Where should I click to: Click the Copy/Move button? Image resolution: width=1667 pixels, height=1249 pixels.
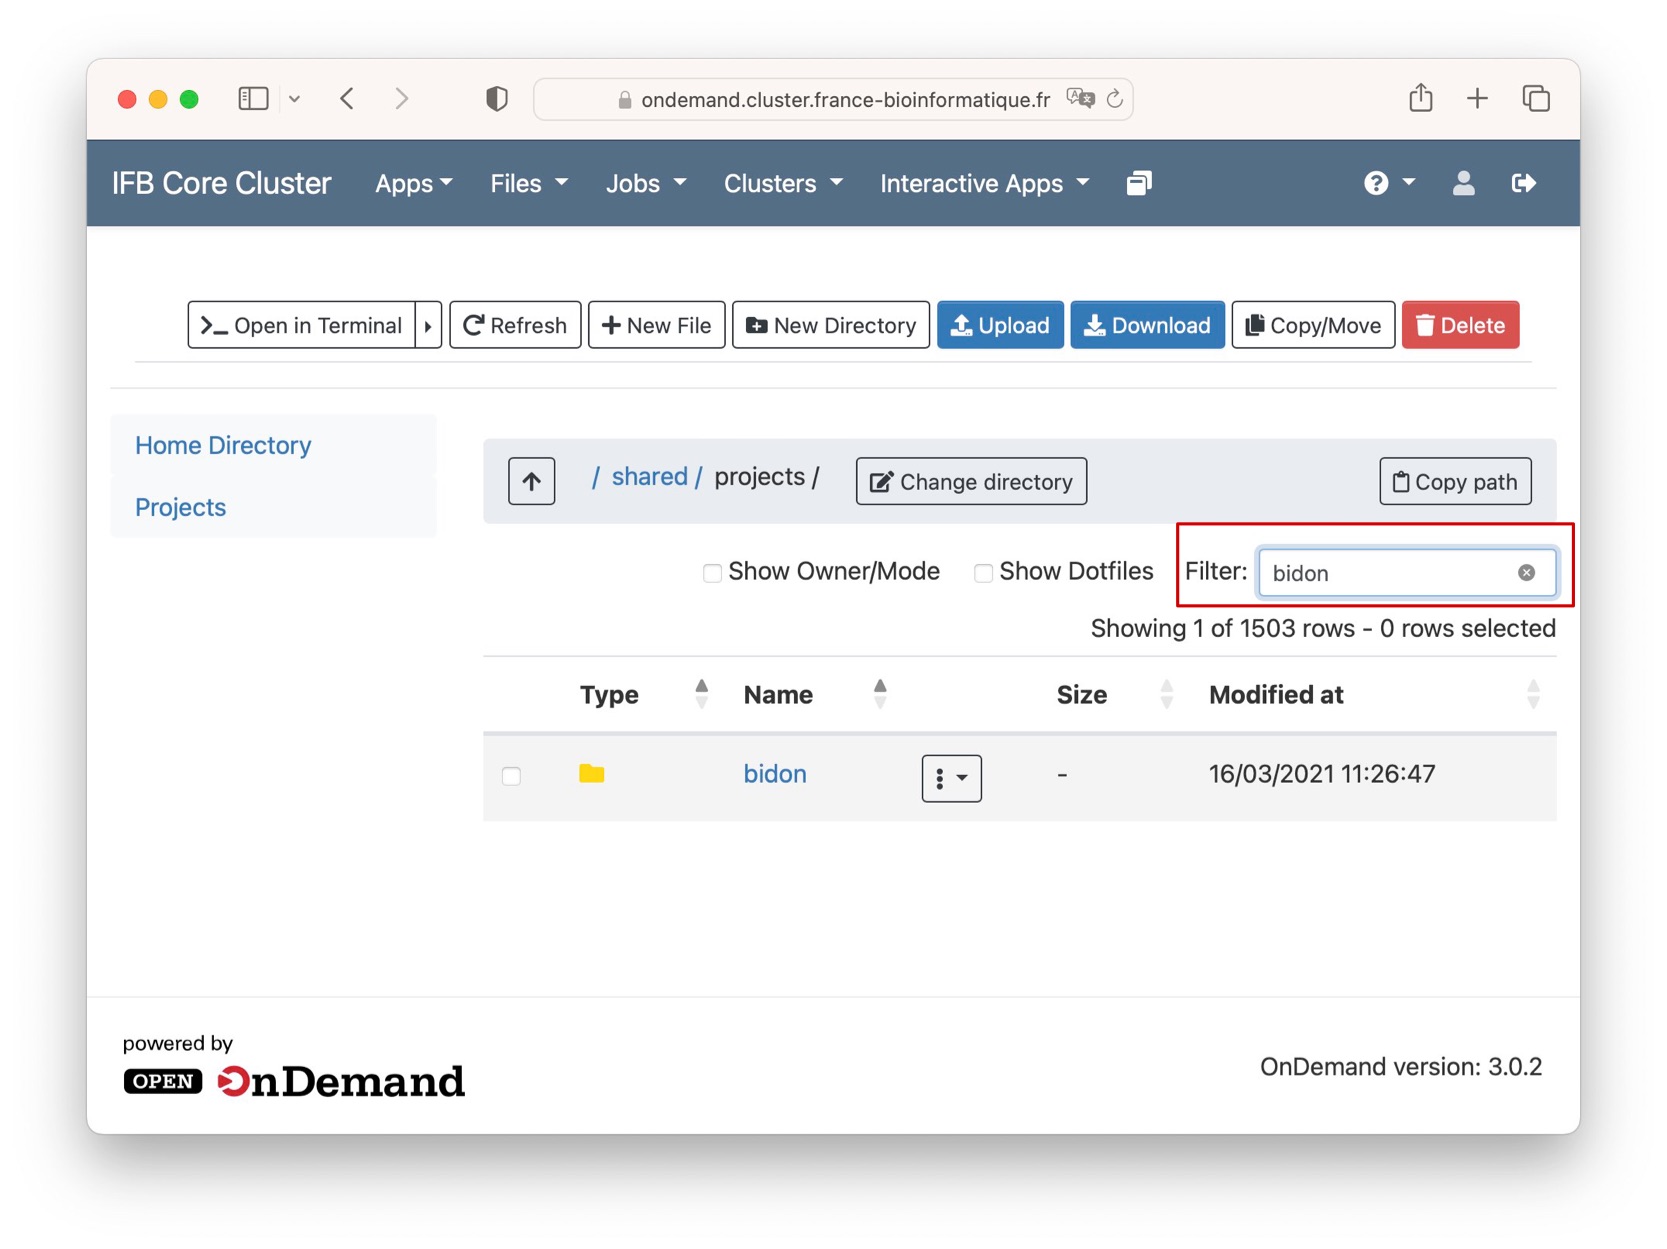1313,325
